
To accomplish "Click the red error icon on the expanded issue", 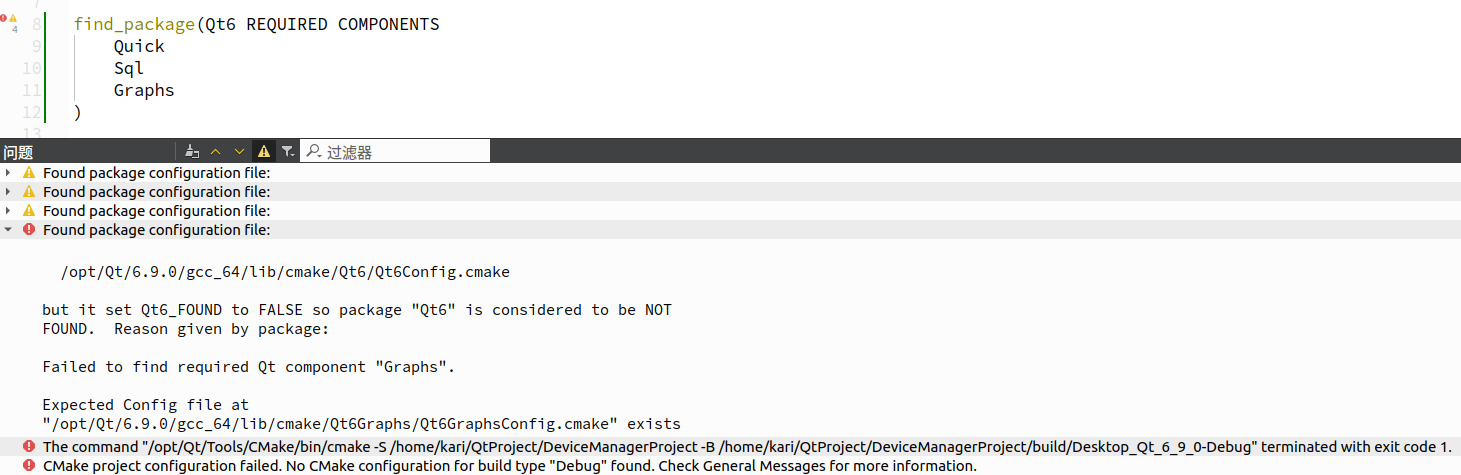I will (29, 230).
